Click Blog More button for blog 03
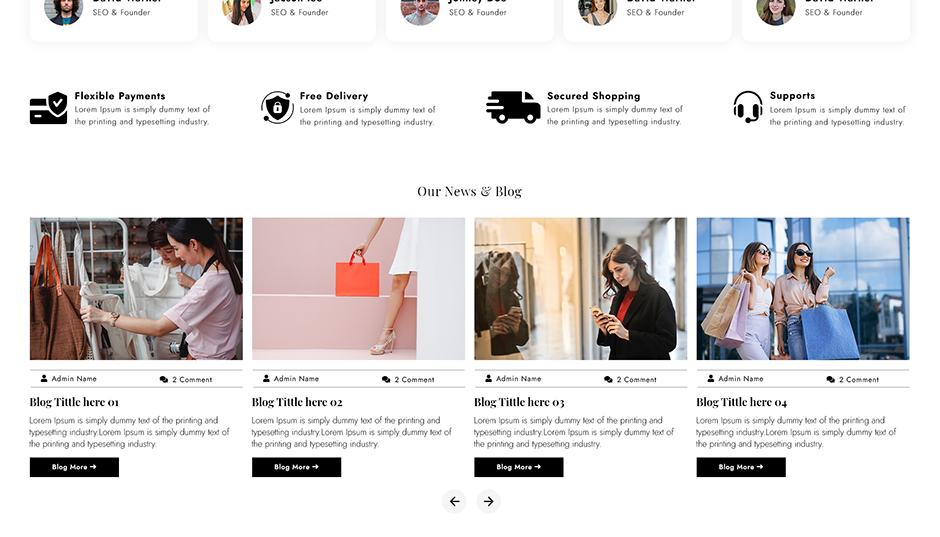Screen dimensions: 940x537 click(x=519, y=467)
